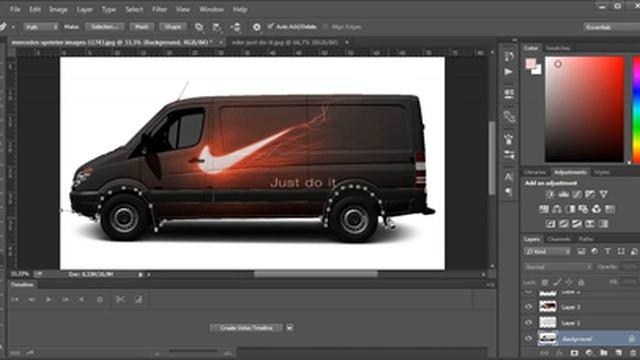The height and width of the screenshot is (360, 640).
Task: Click the Selection... button
Action: point(105,27)
